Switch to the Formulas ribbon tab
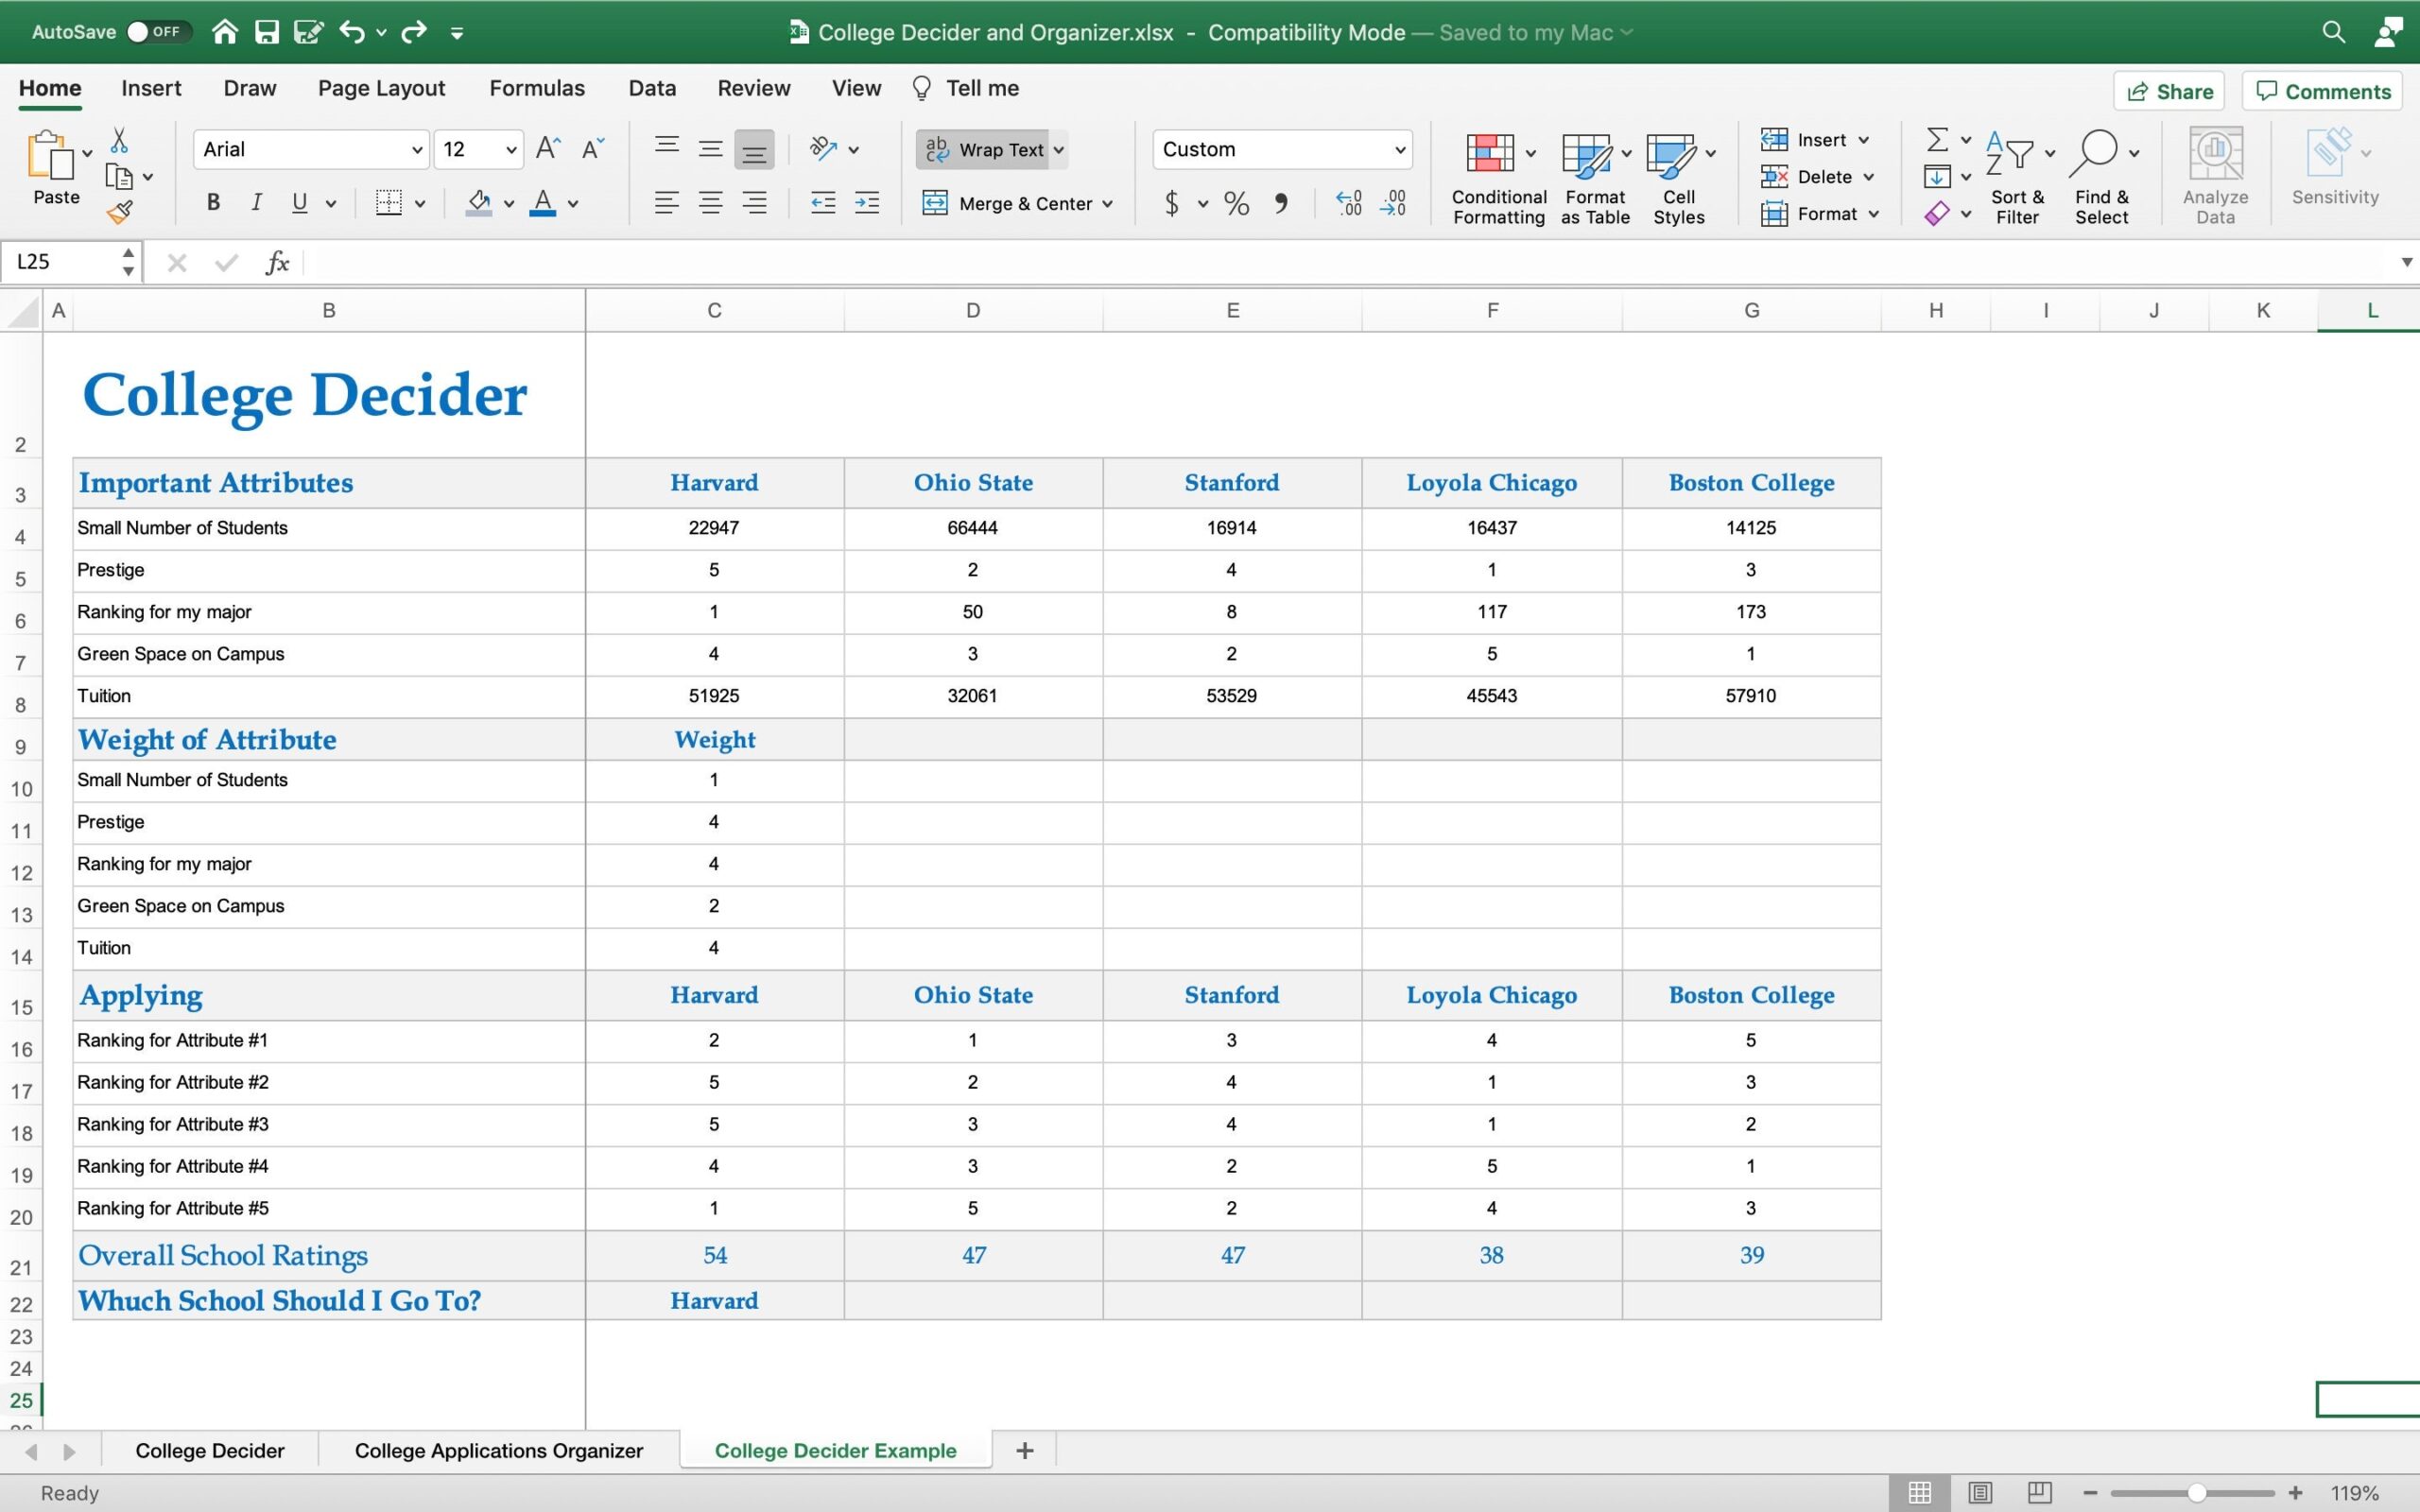Image resolution: width=2420 pixels, height=1512 pixels. [536, 88]
